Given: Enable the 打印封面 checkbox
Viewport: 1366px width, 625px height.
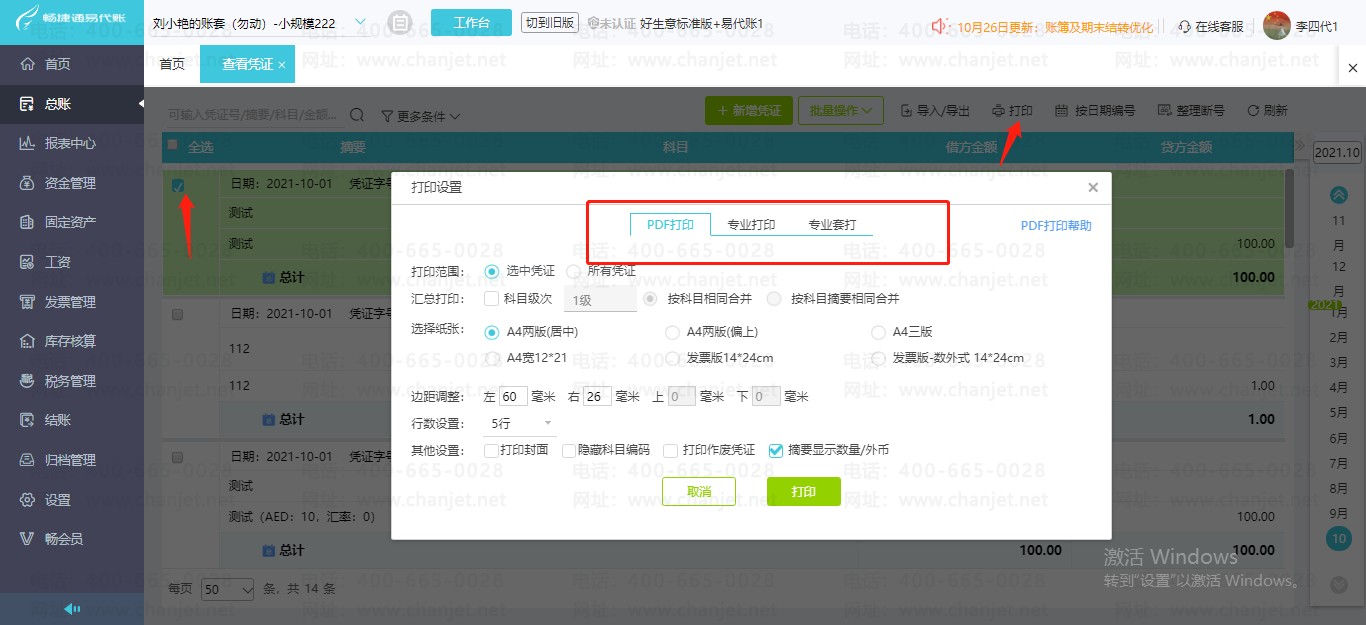Looking at the screenshot, I should pyautogui.click(x=491, y=450).
